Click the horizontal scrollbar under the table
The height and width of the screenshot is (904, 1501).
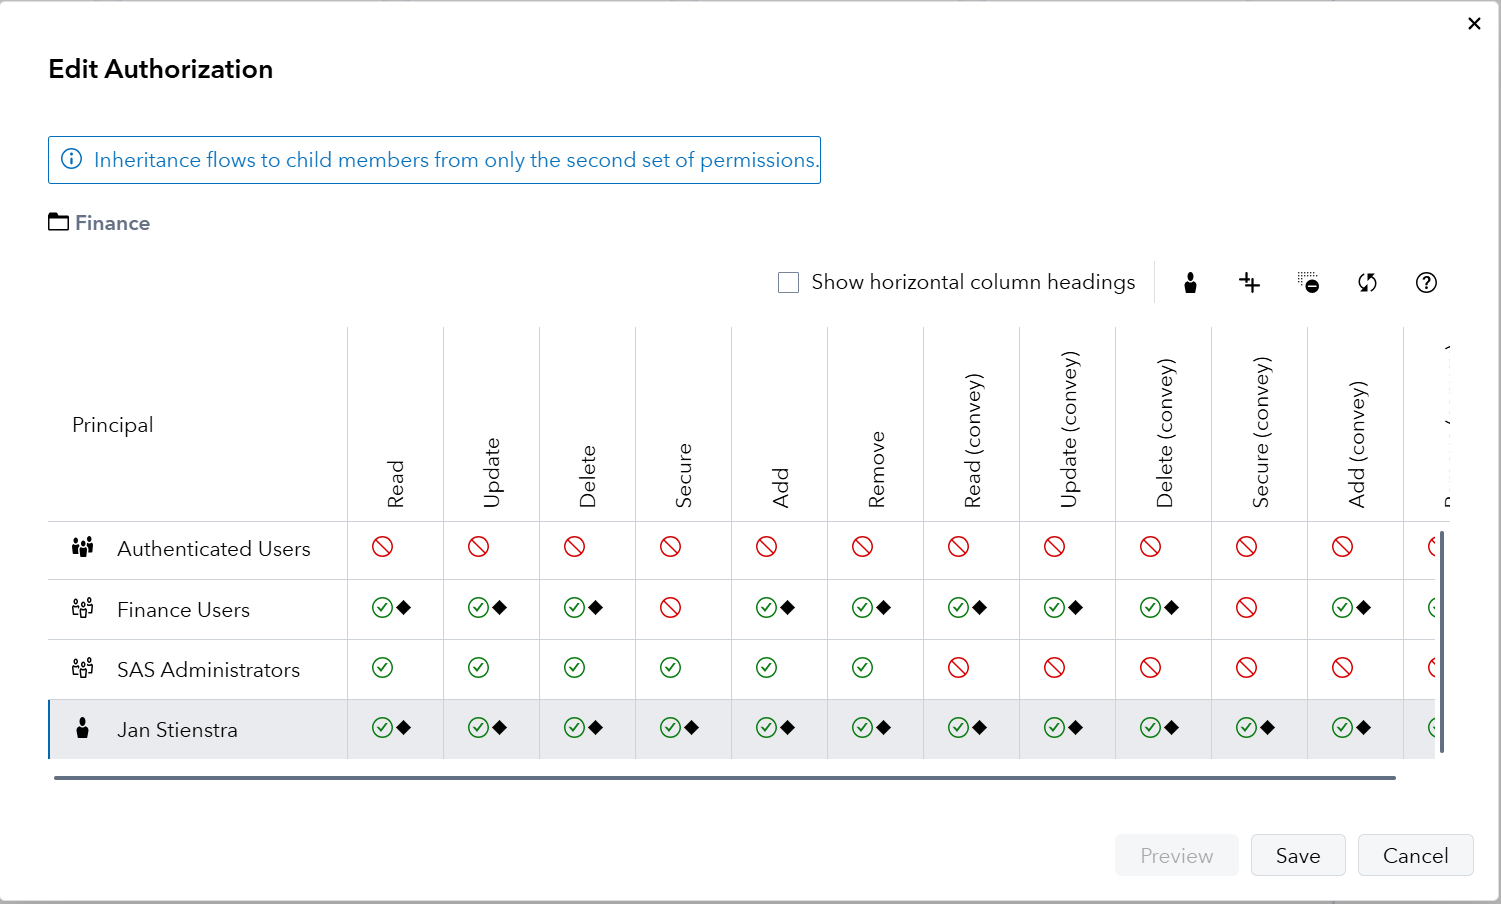coord(724,778)
